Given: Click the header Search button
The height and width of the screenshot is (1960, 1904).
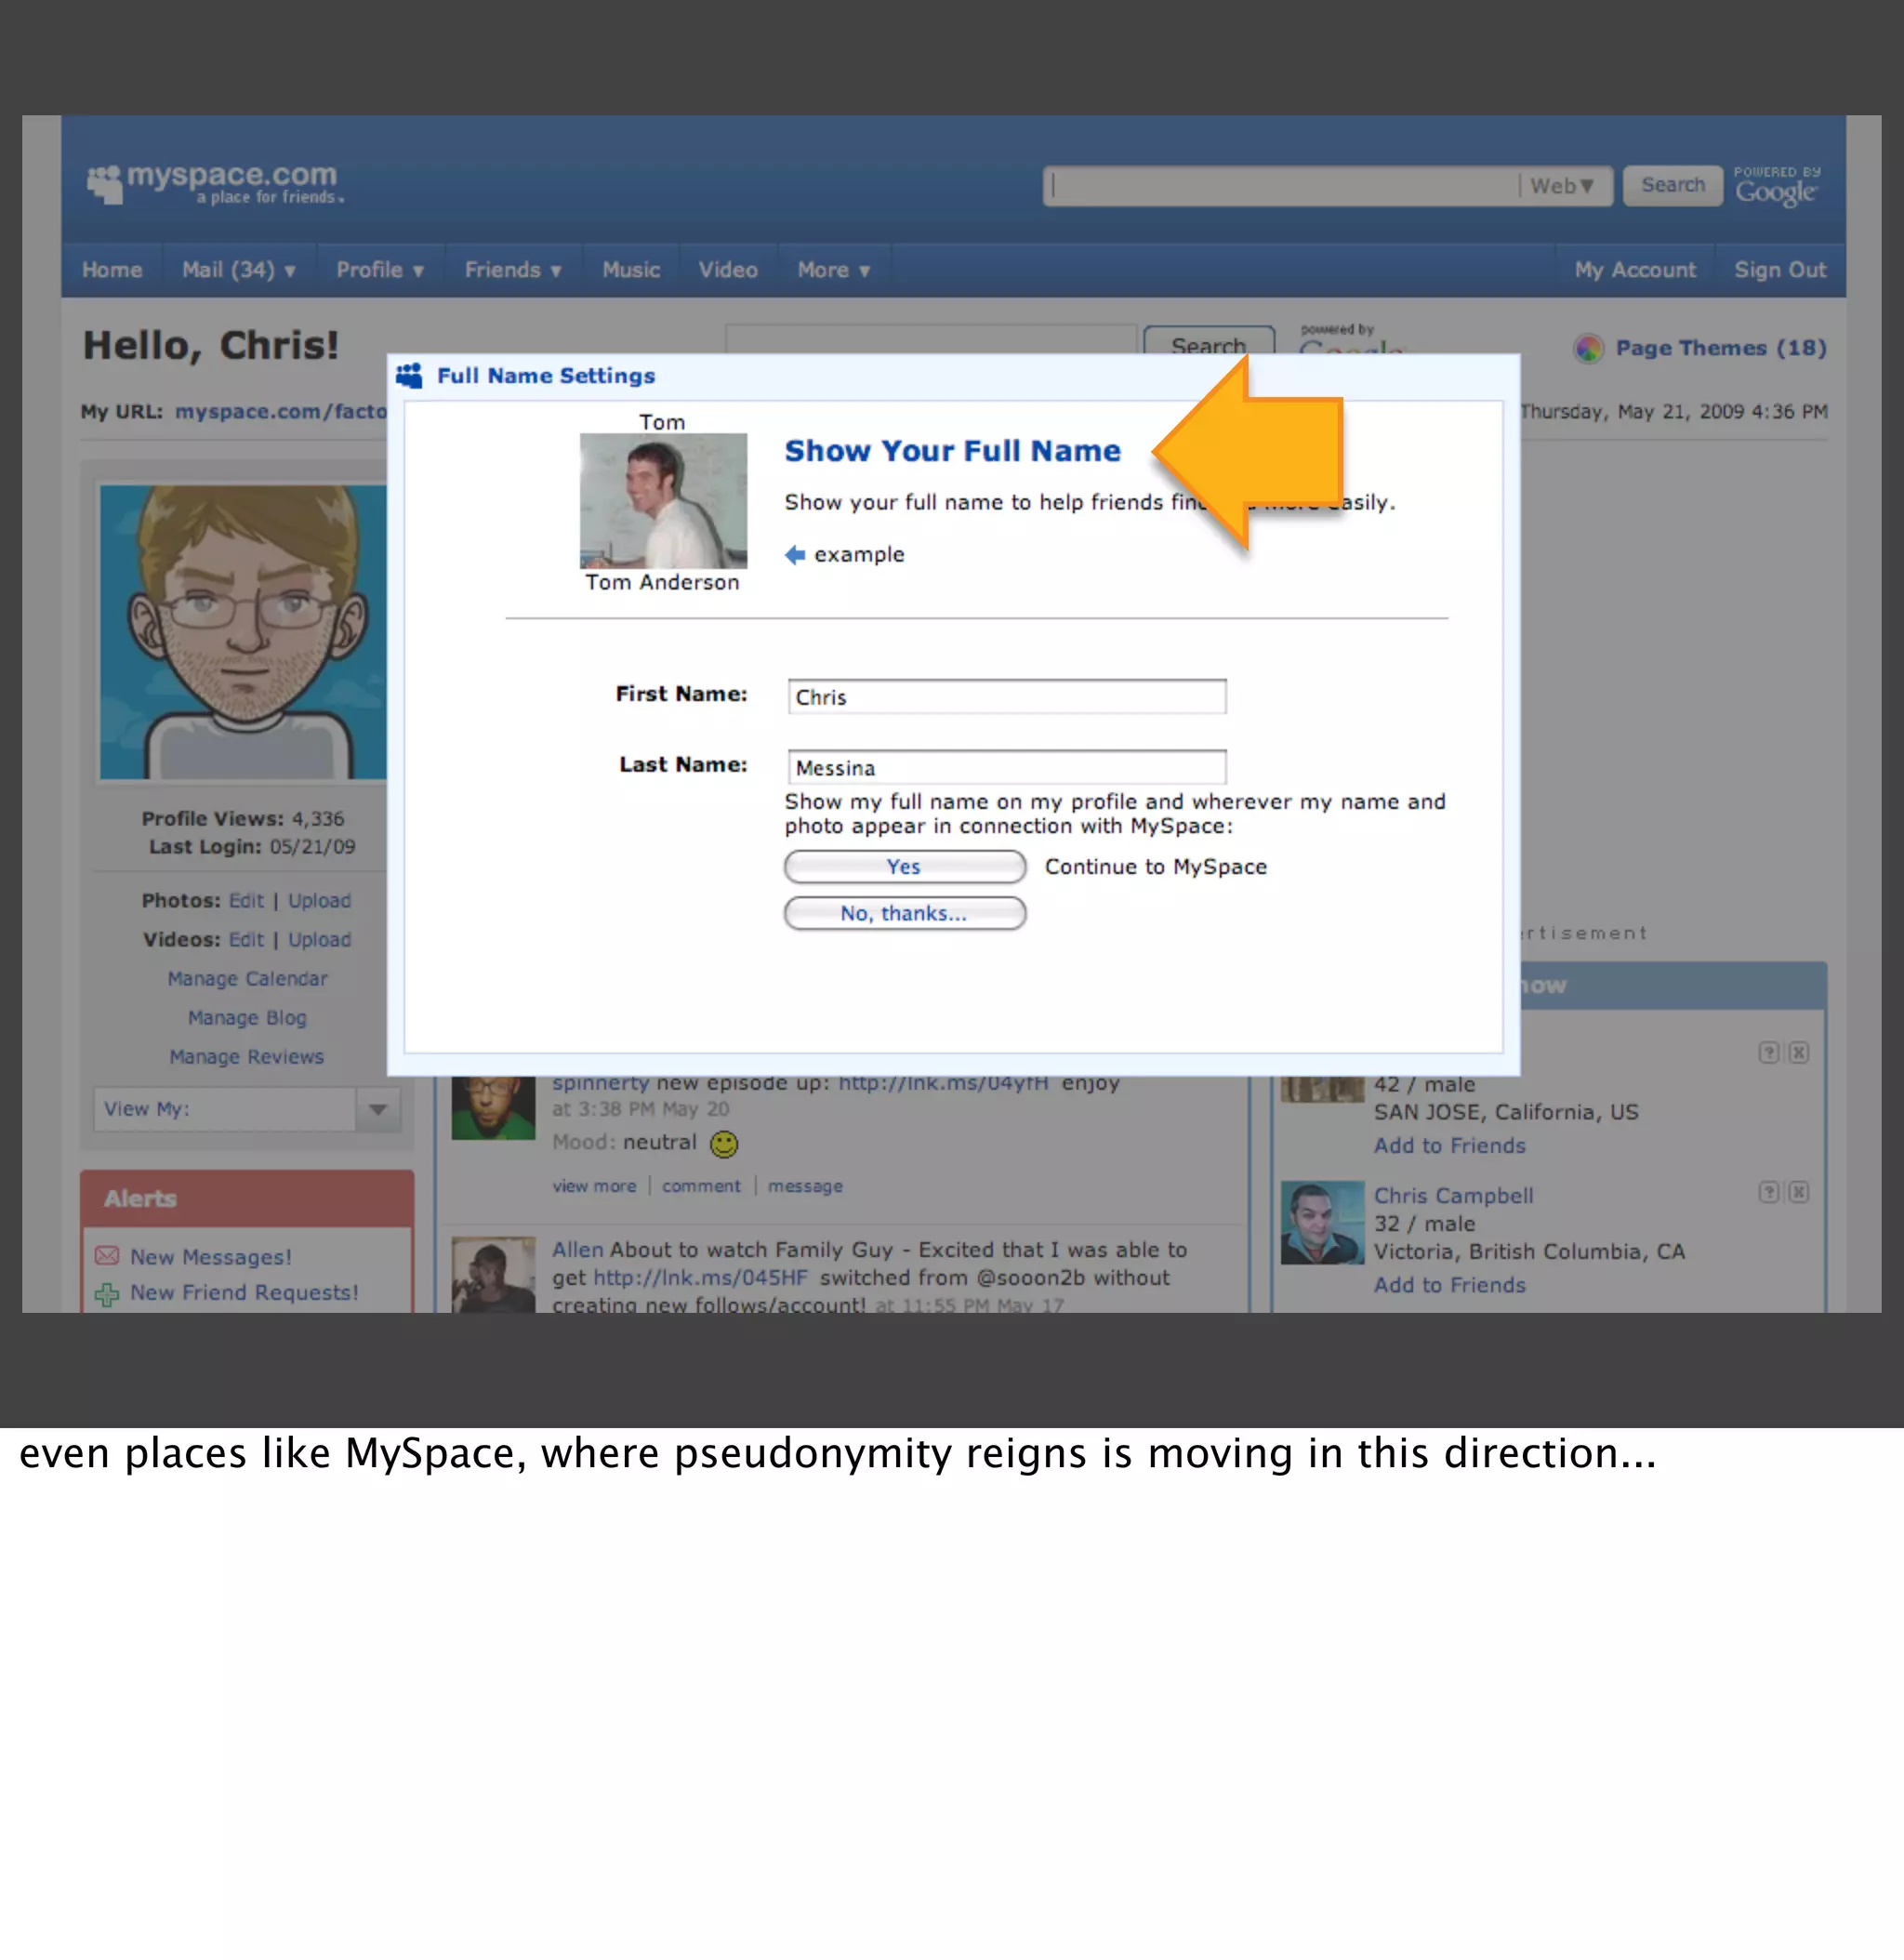Looking at the screenshot, I should pos(1673,185).
